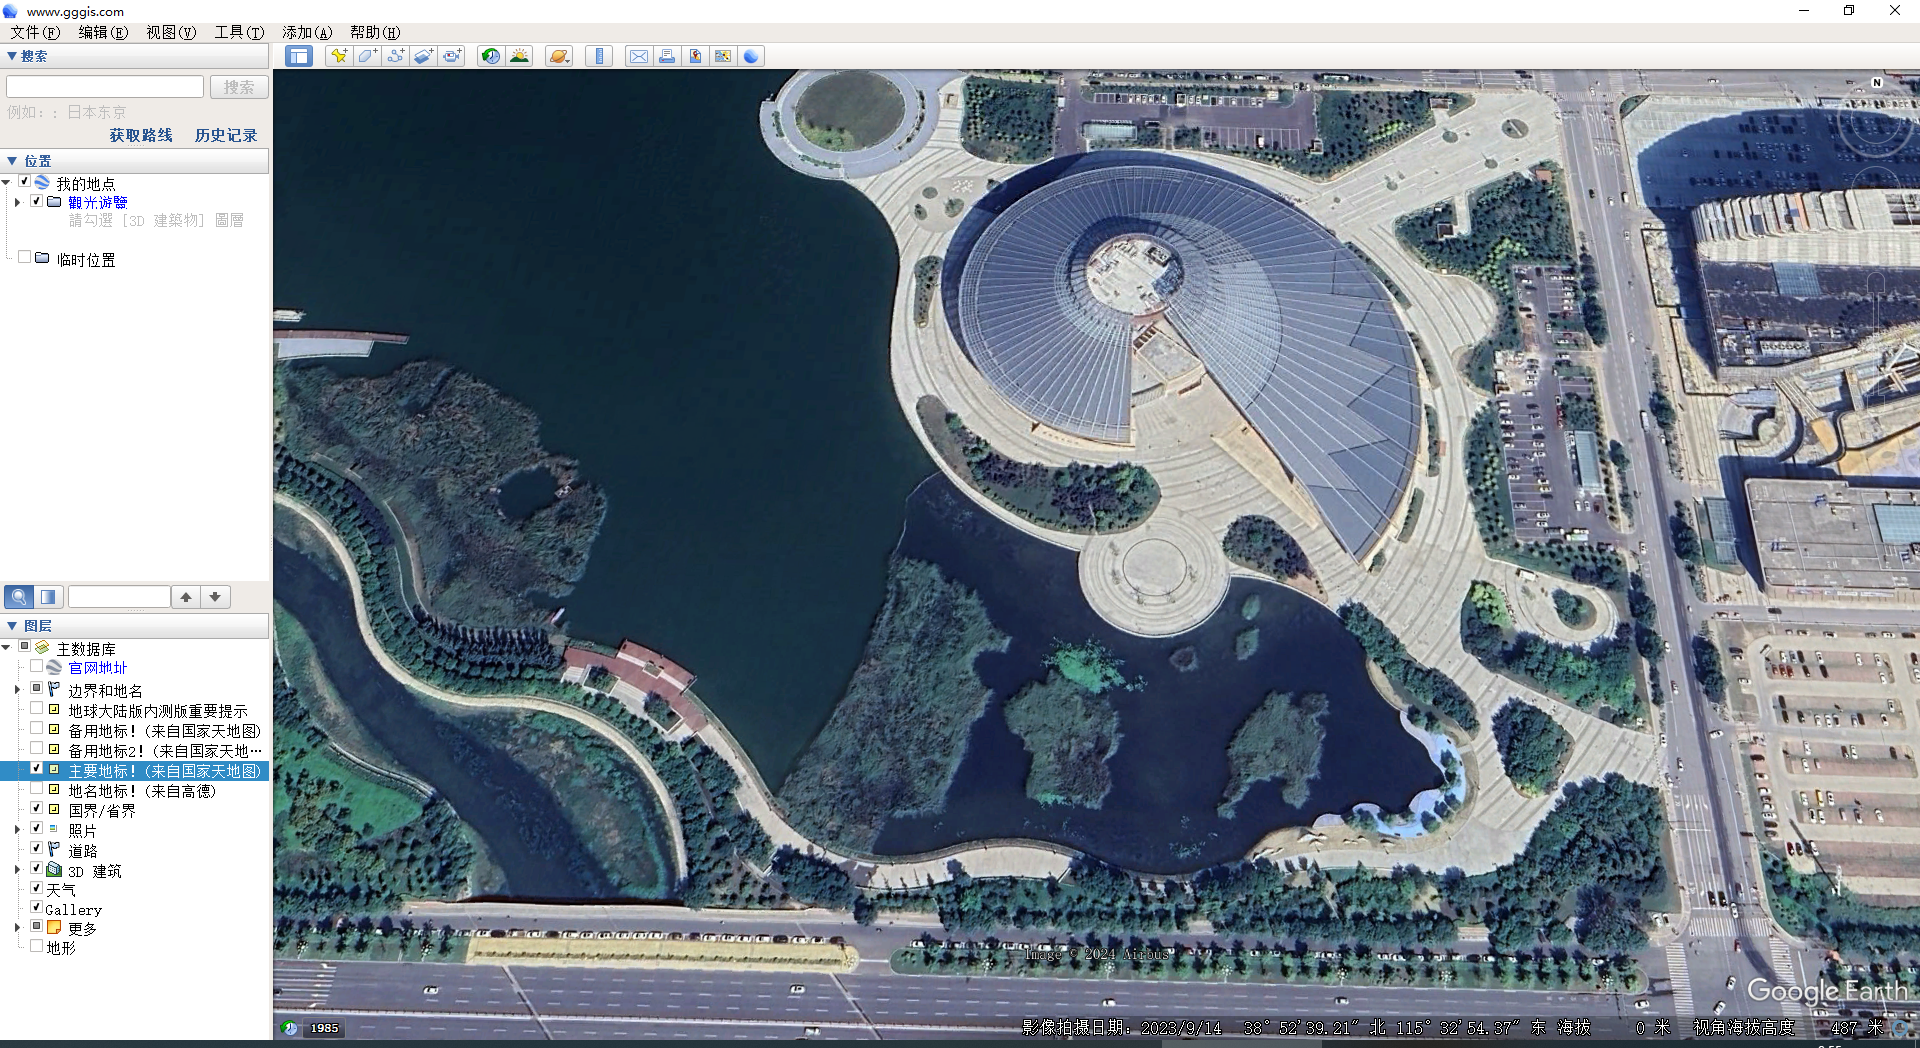The image size is (1920, 1048).
Task: Select the Add Polygon tool
Action: tap(367, 56)
